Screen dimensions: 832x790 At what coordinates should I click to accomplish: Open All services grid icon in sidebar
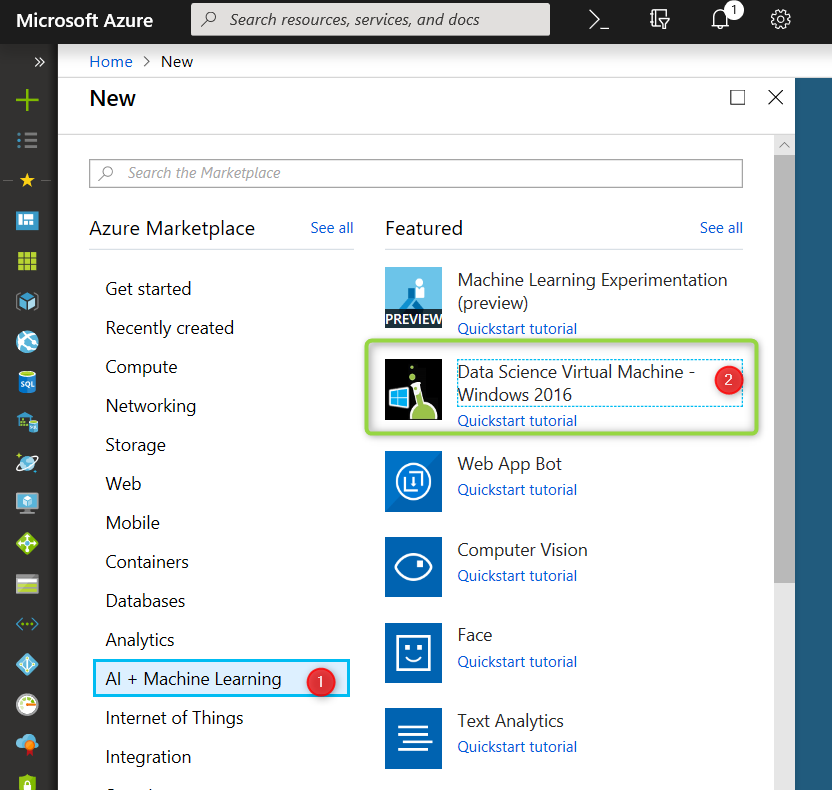27,260
